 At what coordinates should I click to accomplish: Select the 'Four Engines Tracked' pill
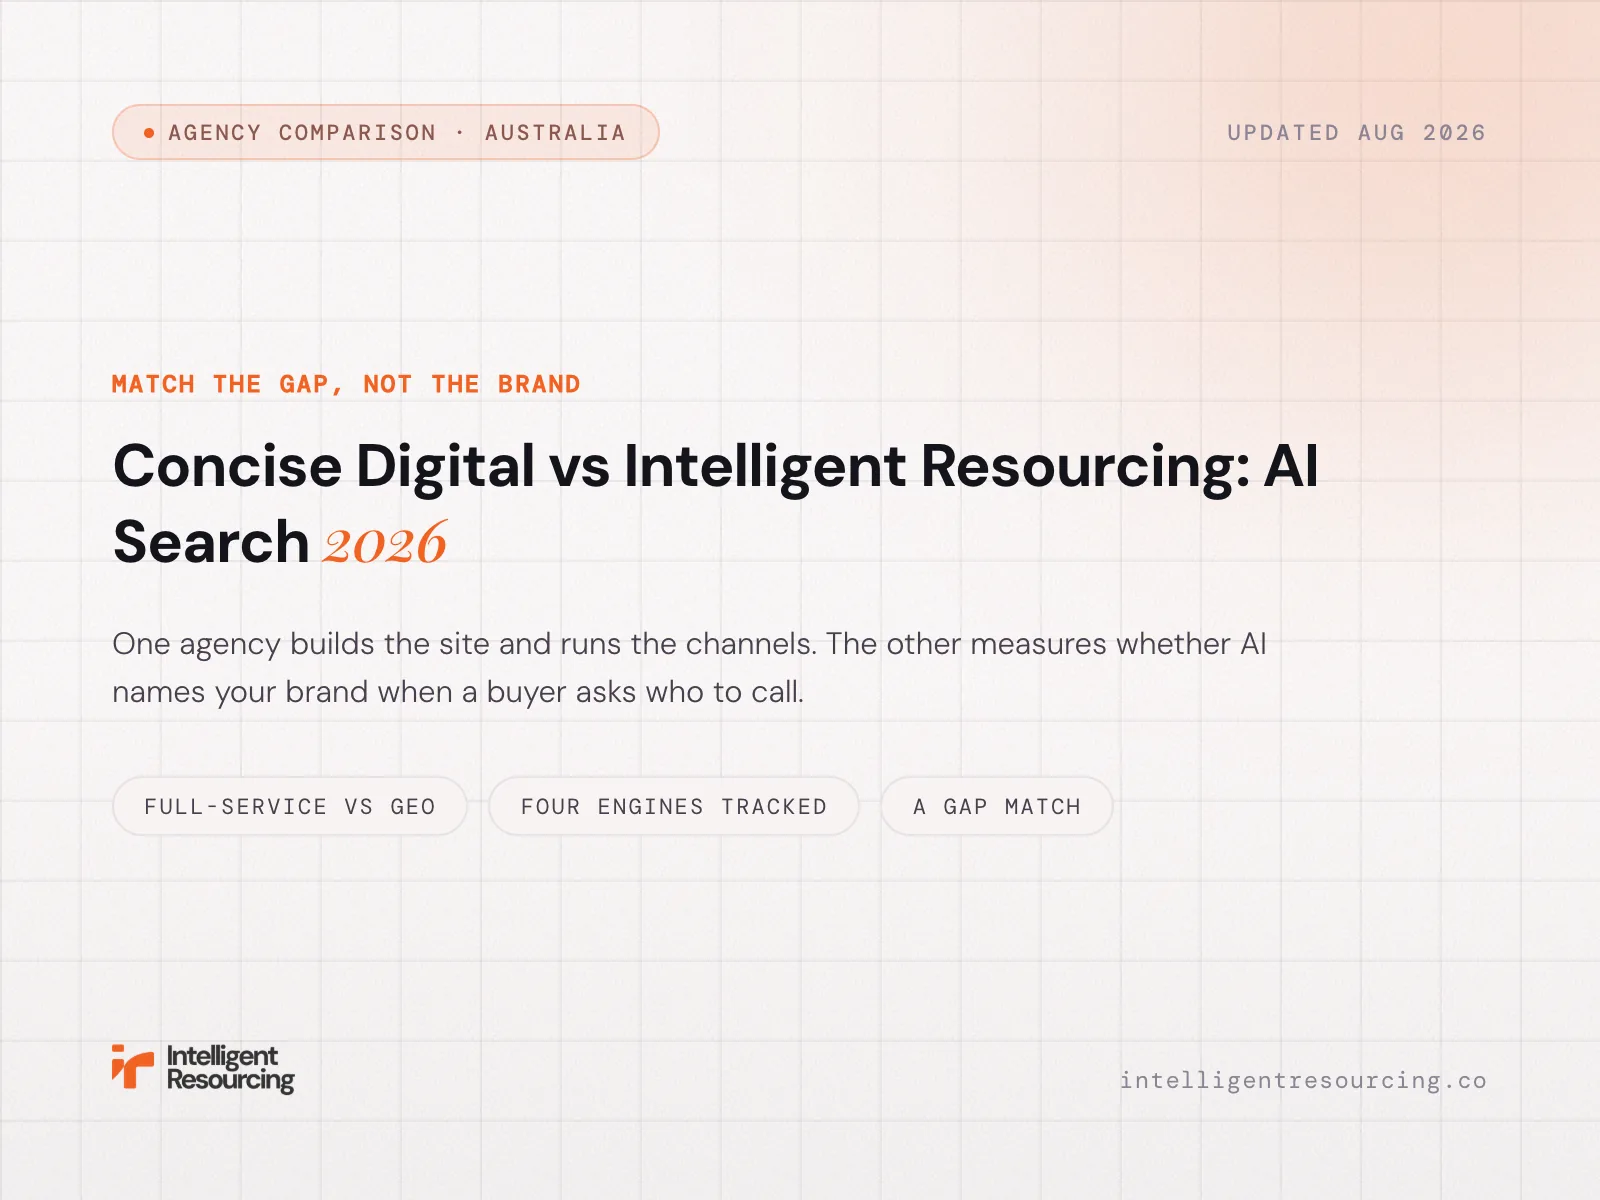pos(674,806)
